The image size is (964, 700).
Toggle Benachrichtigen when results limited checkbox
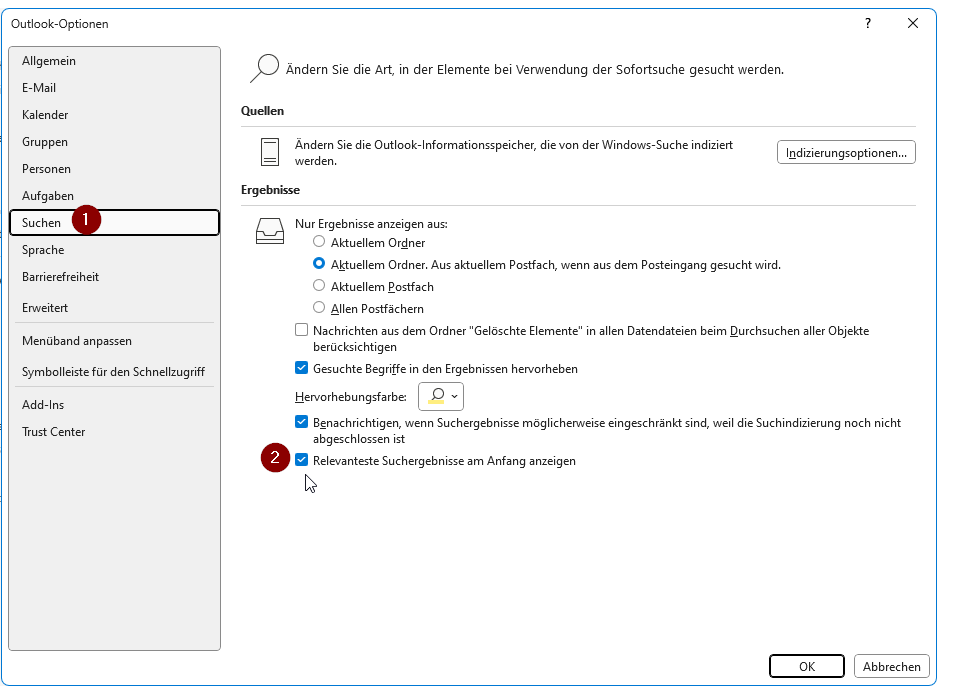(301, 422)
